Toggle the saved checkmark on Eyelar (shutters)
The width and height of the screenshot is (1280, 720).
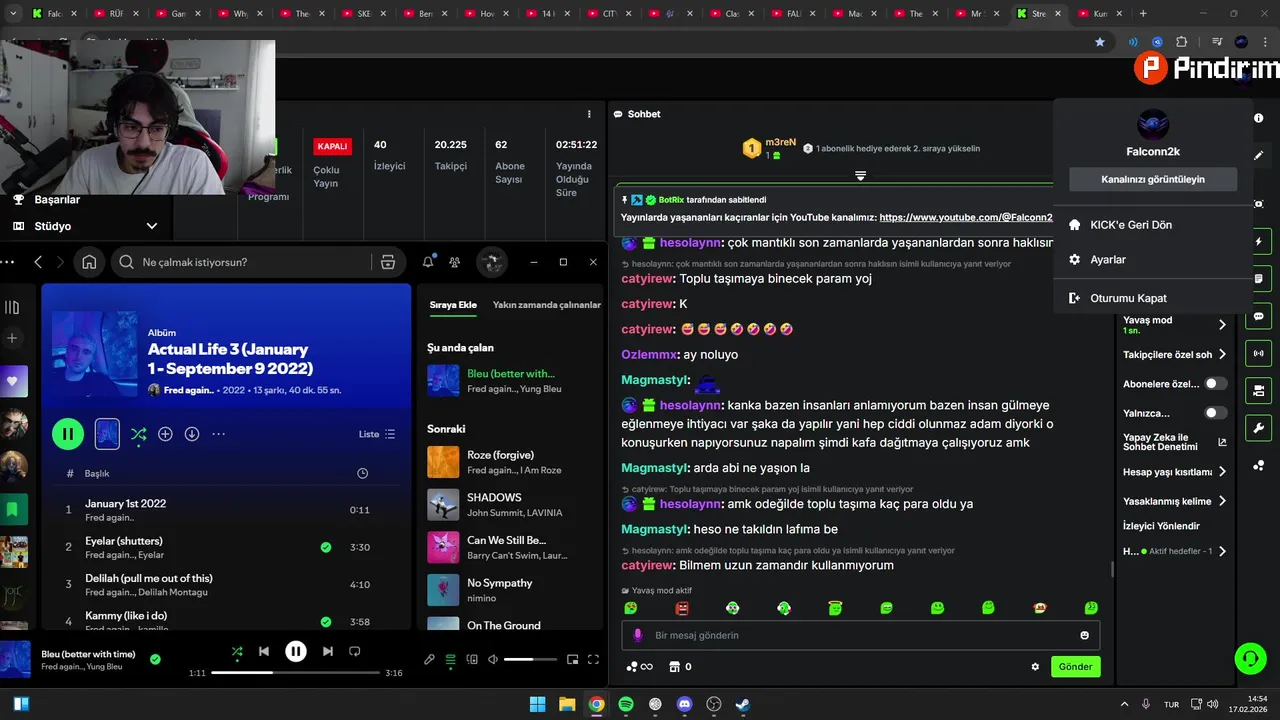tap(326, 547)
